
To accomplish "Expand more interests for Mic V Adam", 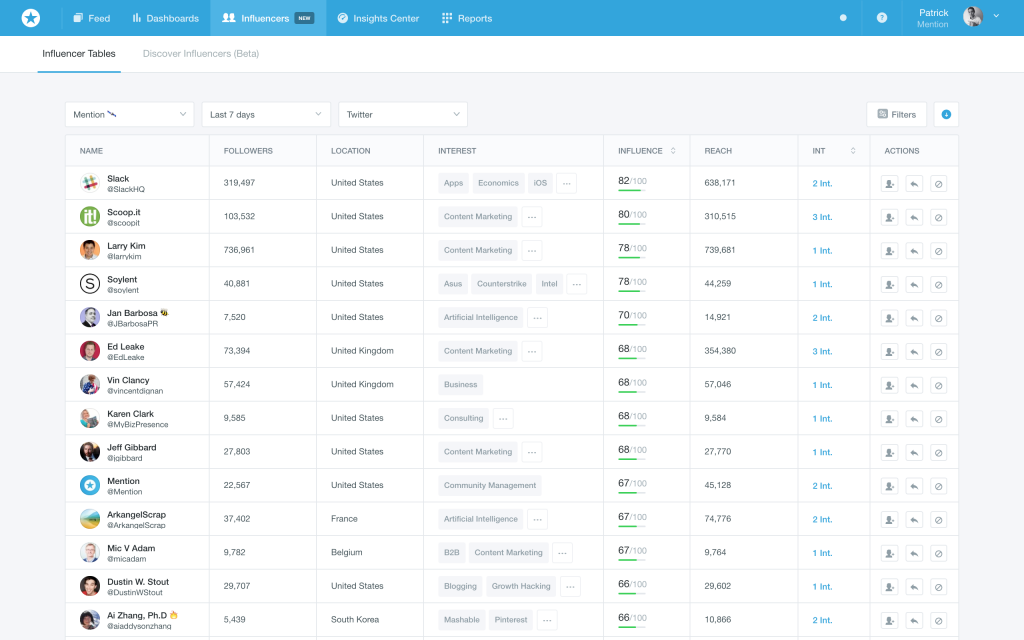I will (x=562, y=553).
